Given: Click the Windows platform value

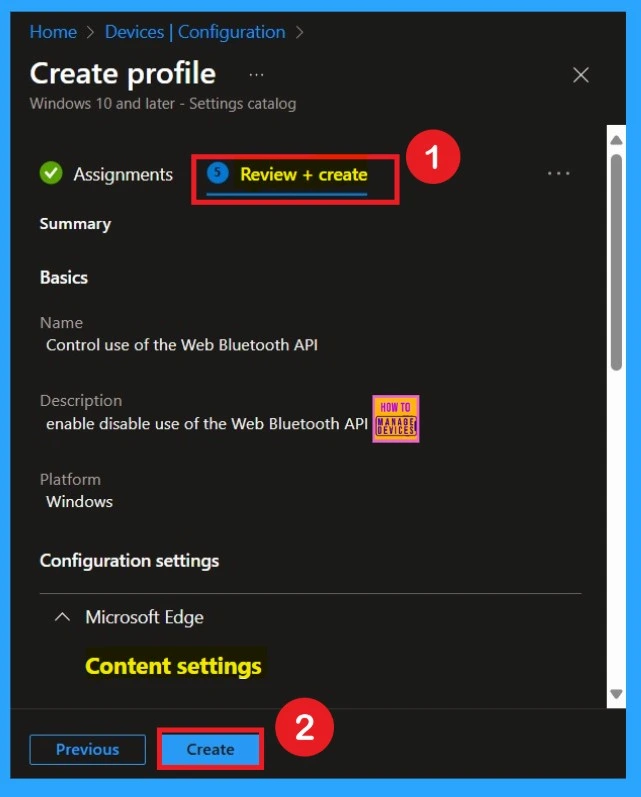Looking at the screenshot, I should pyautogui.click(x=79, y=502).
